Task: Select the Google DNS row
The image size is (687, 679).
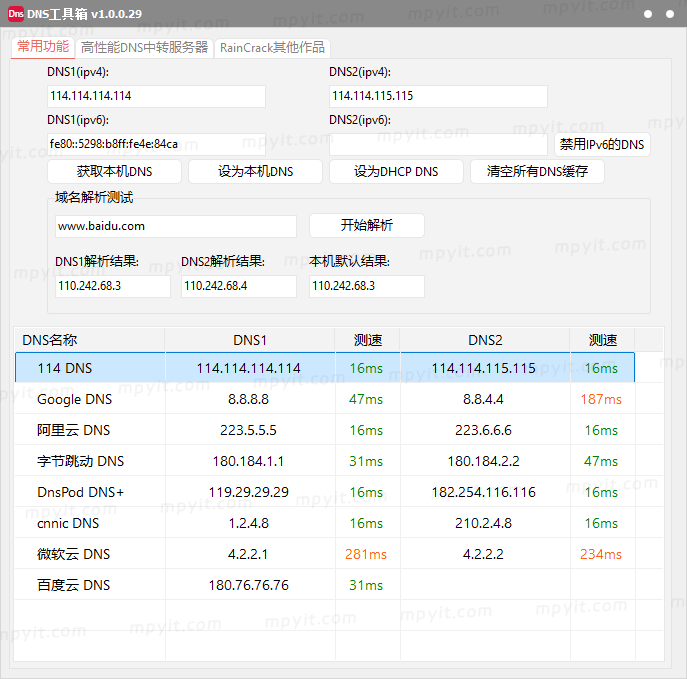Action: (x=325, y=399)
